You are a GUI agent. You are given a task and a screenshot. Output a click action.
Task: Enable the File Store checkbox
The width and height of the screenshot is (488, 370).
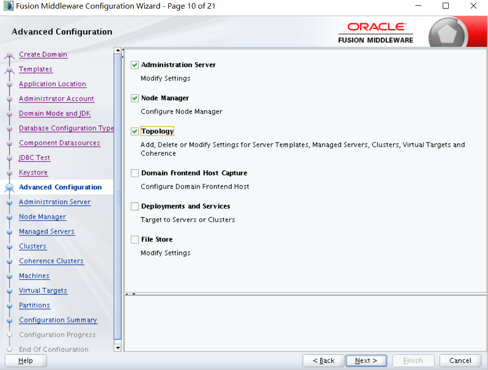135,239
